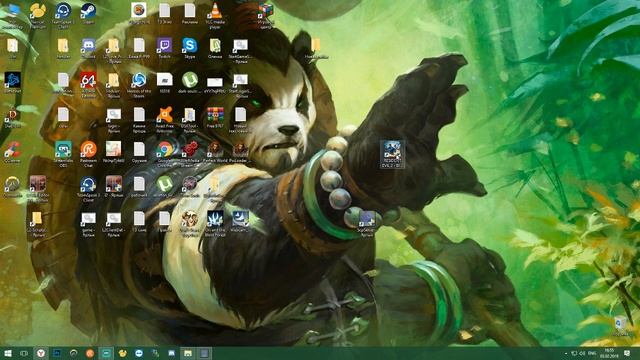Select Heroes of the Storm icon

[139, 84]
